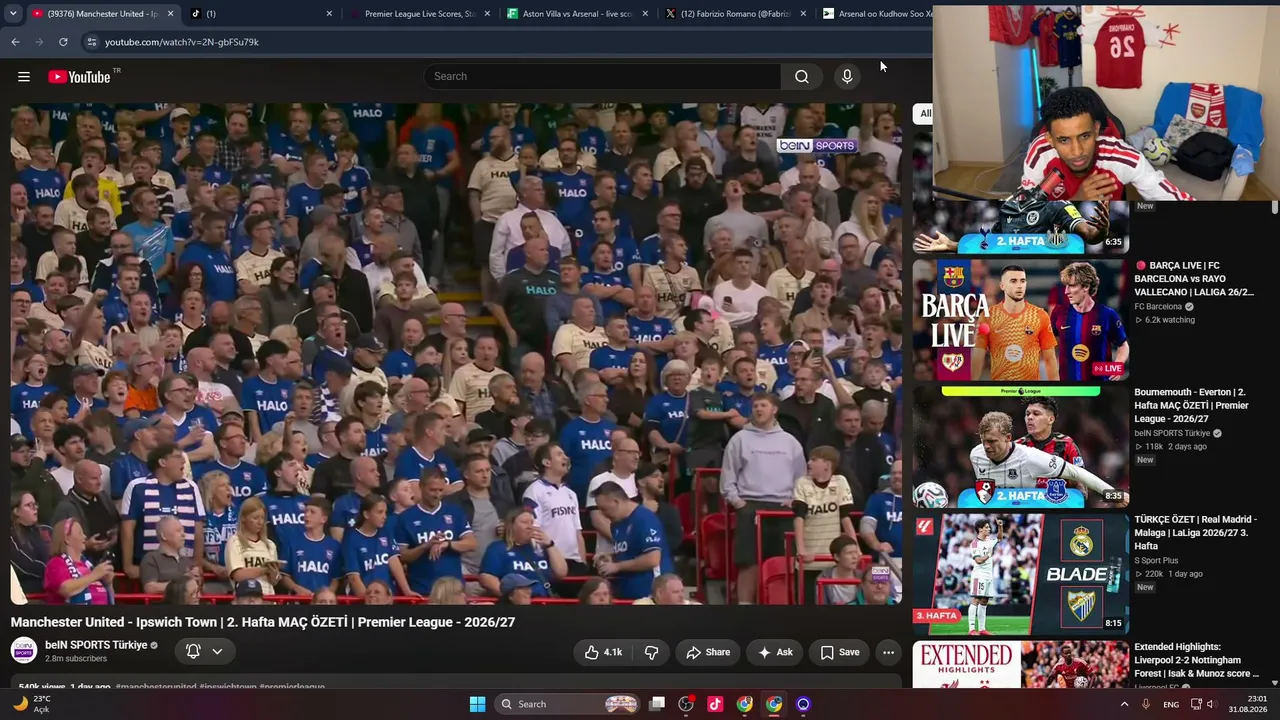
Task: Open the TikTok app from the taskbar
Action: pos(715,704)
